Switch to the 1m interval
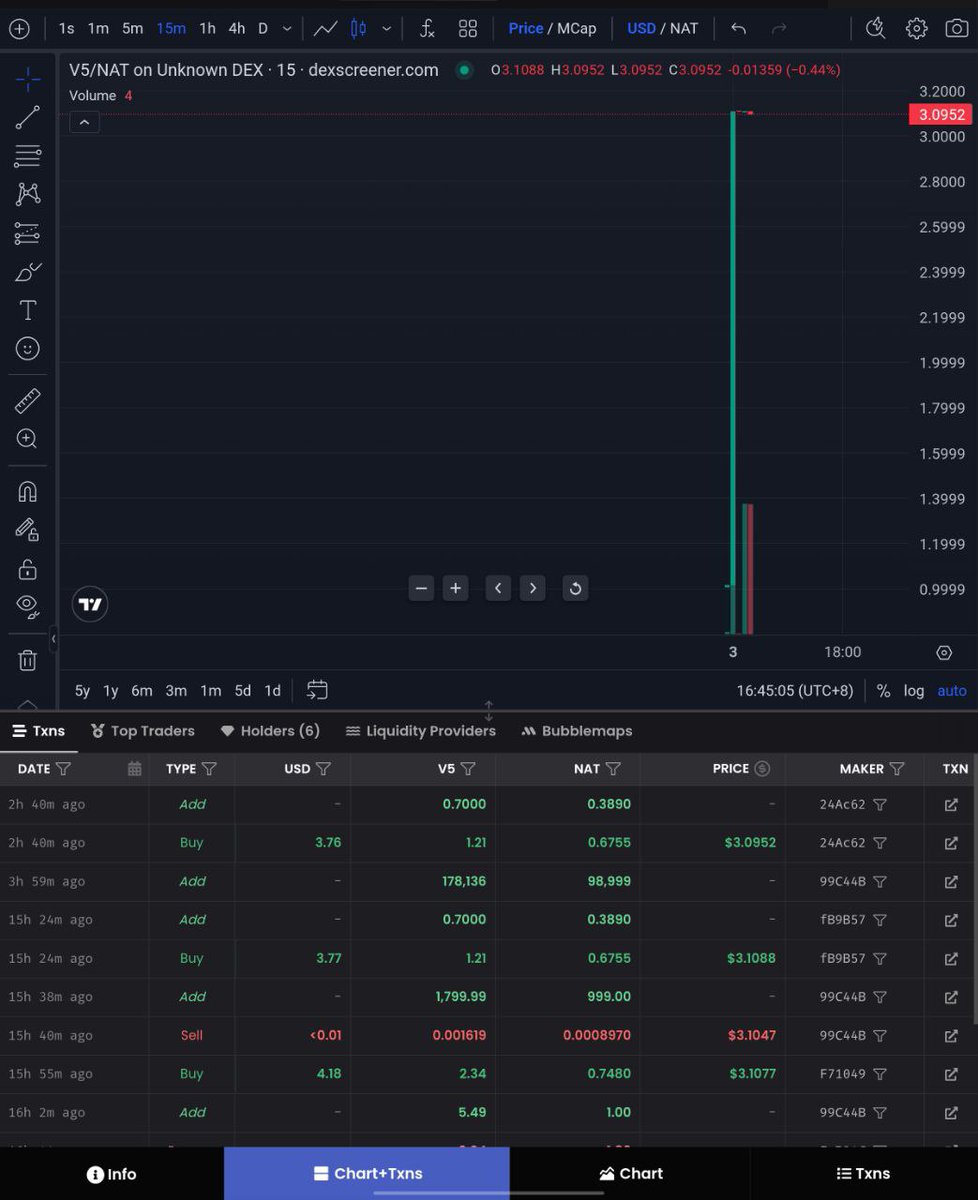This screenshot has width=978, height=1200. click(x=98, y=28)
